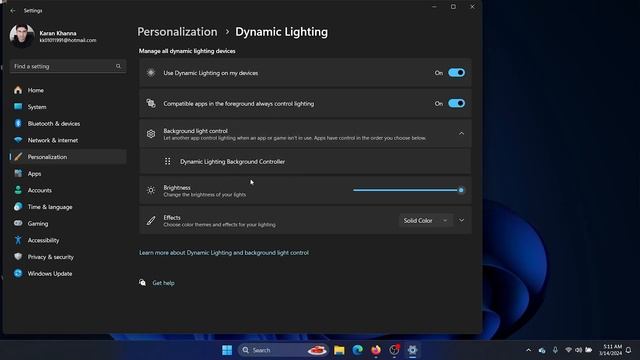Viewport: 640px width, 360px height.
Task: Go back using the Settings back arrow
Action: (x=13, y=11)
